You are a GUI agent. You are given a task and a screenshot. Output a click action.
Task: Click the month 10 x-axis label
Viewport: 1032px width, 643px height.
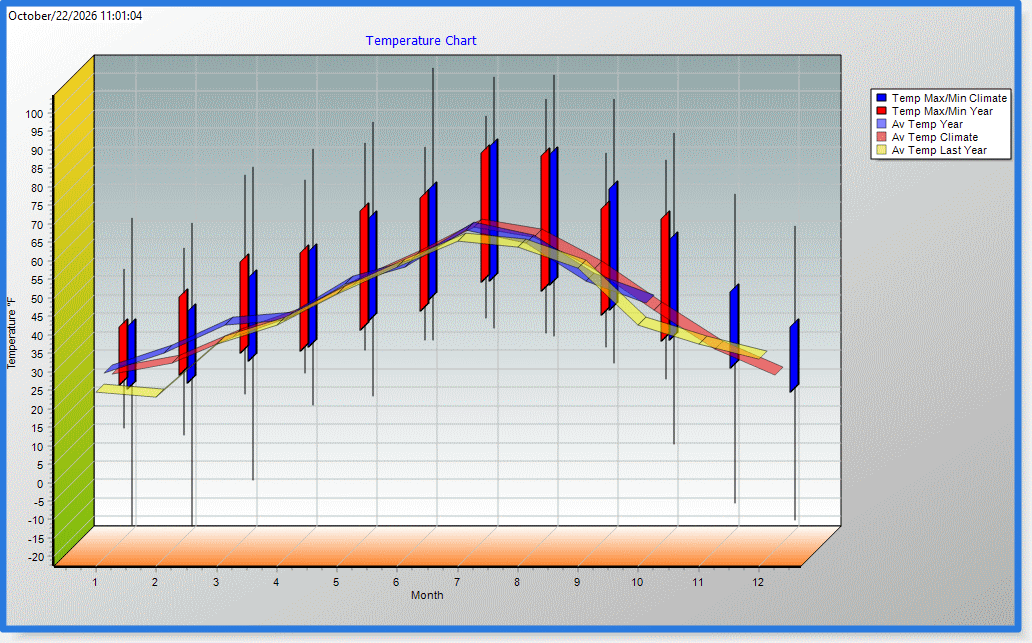[x=637, y=582]
